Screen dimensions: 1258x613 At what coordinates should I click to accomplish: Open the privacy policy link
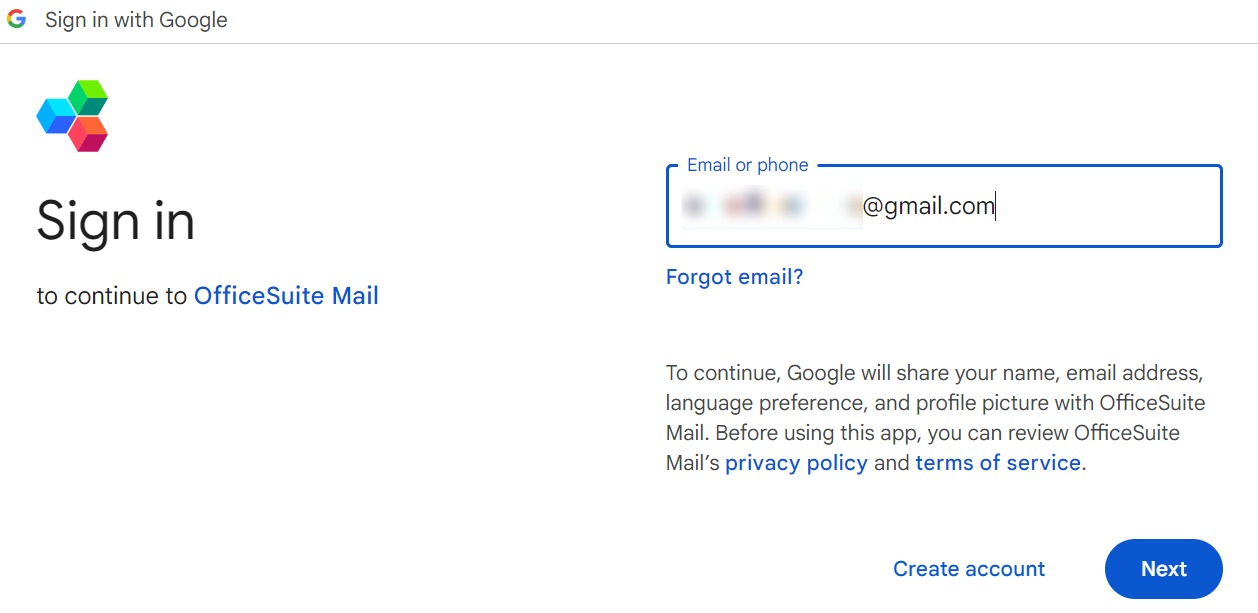point(796,463)
